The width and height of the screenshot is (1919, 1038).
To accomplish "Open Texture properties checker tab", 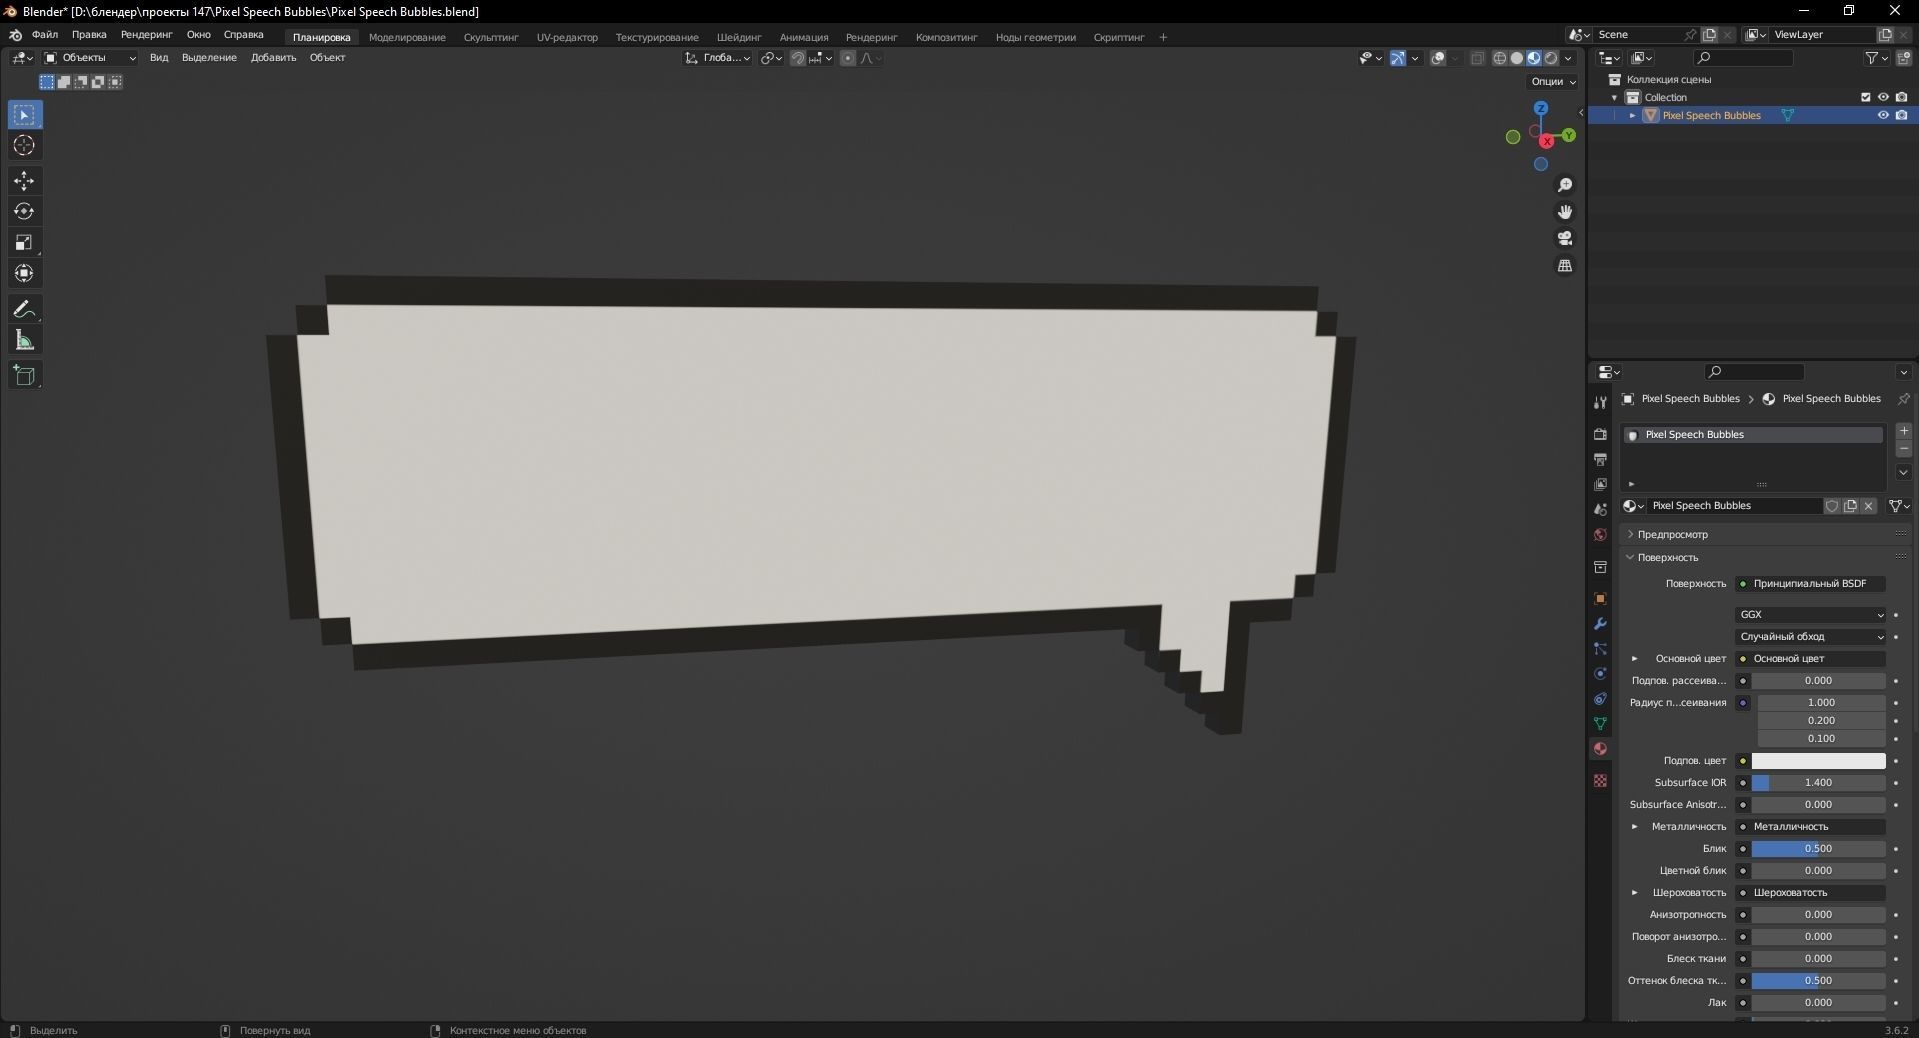I will pyautogui.click(x=1600, y=780).
